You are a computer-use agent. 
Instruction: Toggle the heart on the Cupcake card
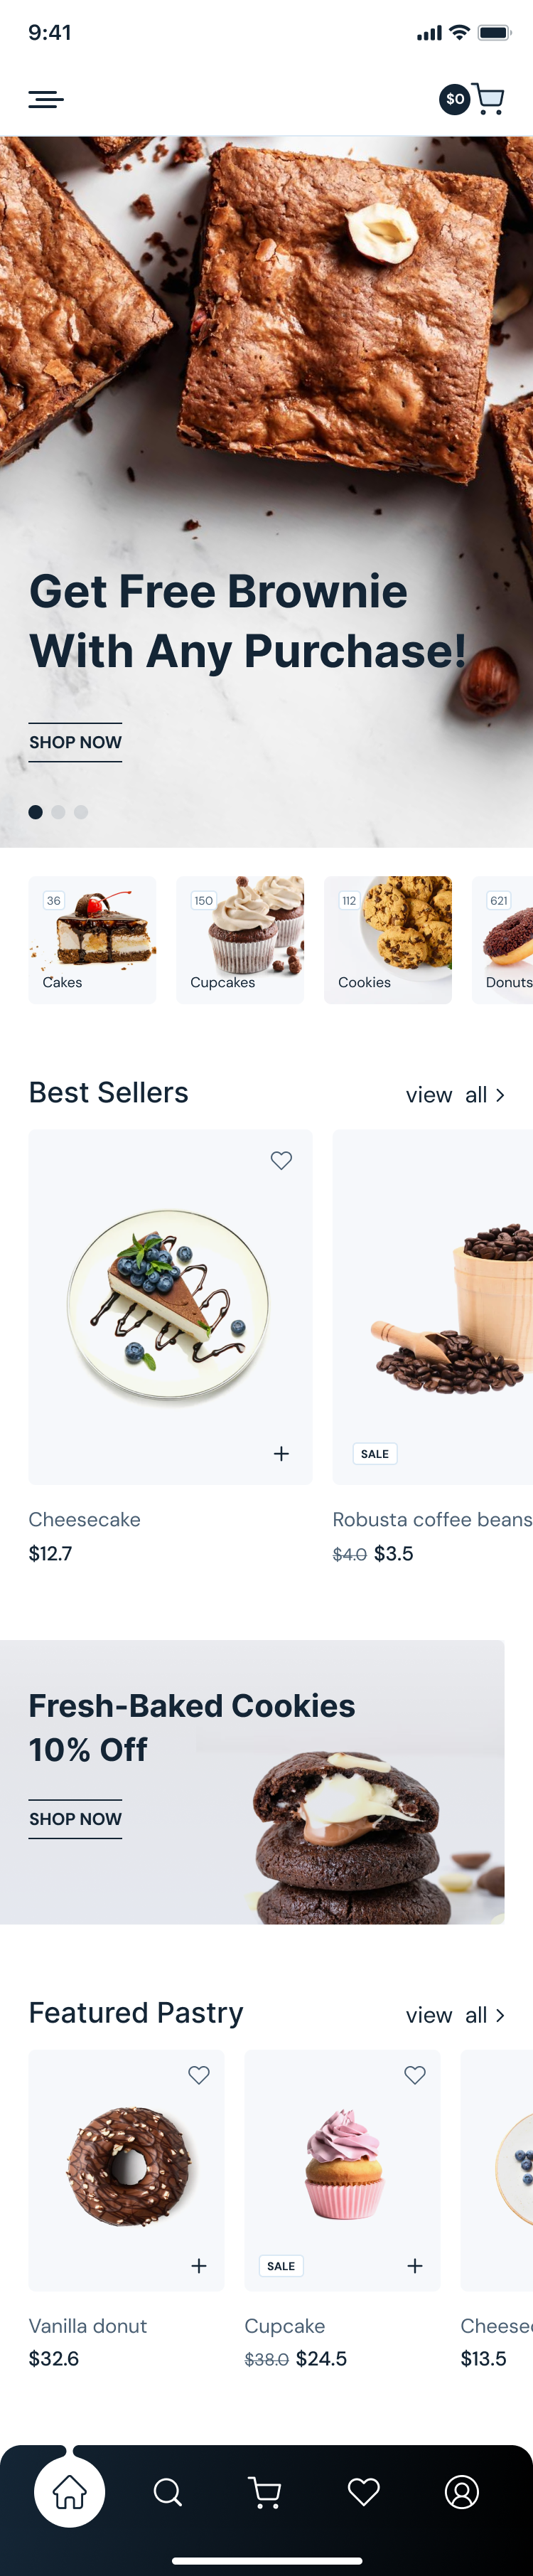415,2075
